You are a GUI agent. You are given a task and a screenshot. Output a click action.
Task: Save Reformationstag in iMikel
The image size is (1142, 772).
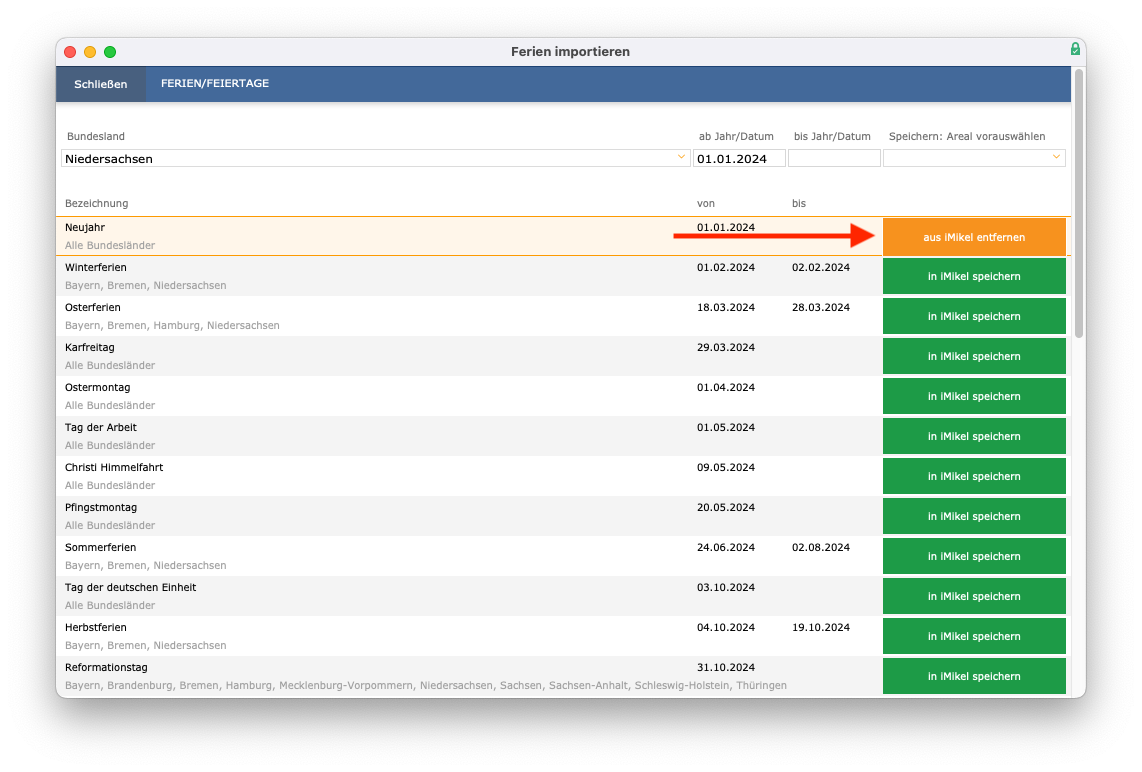click(974, 677)
